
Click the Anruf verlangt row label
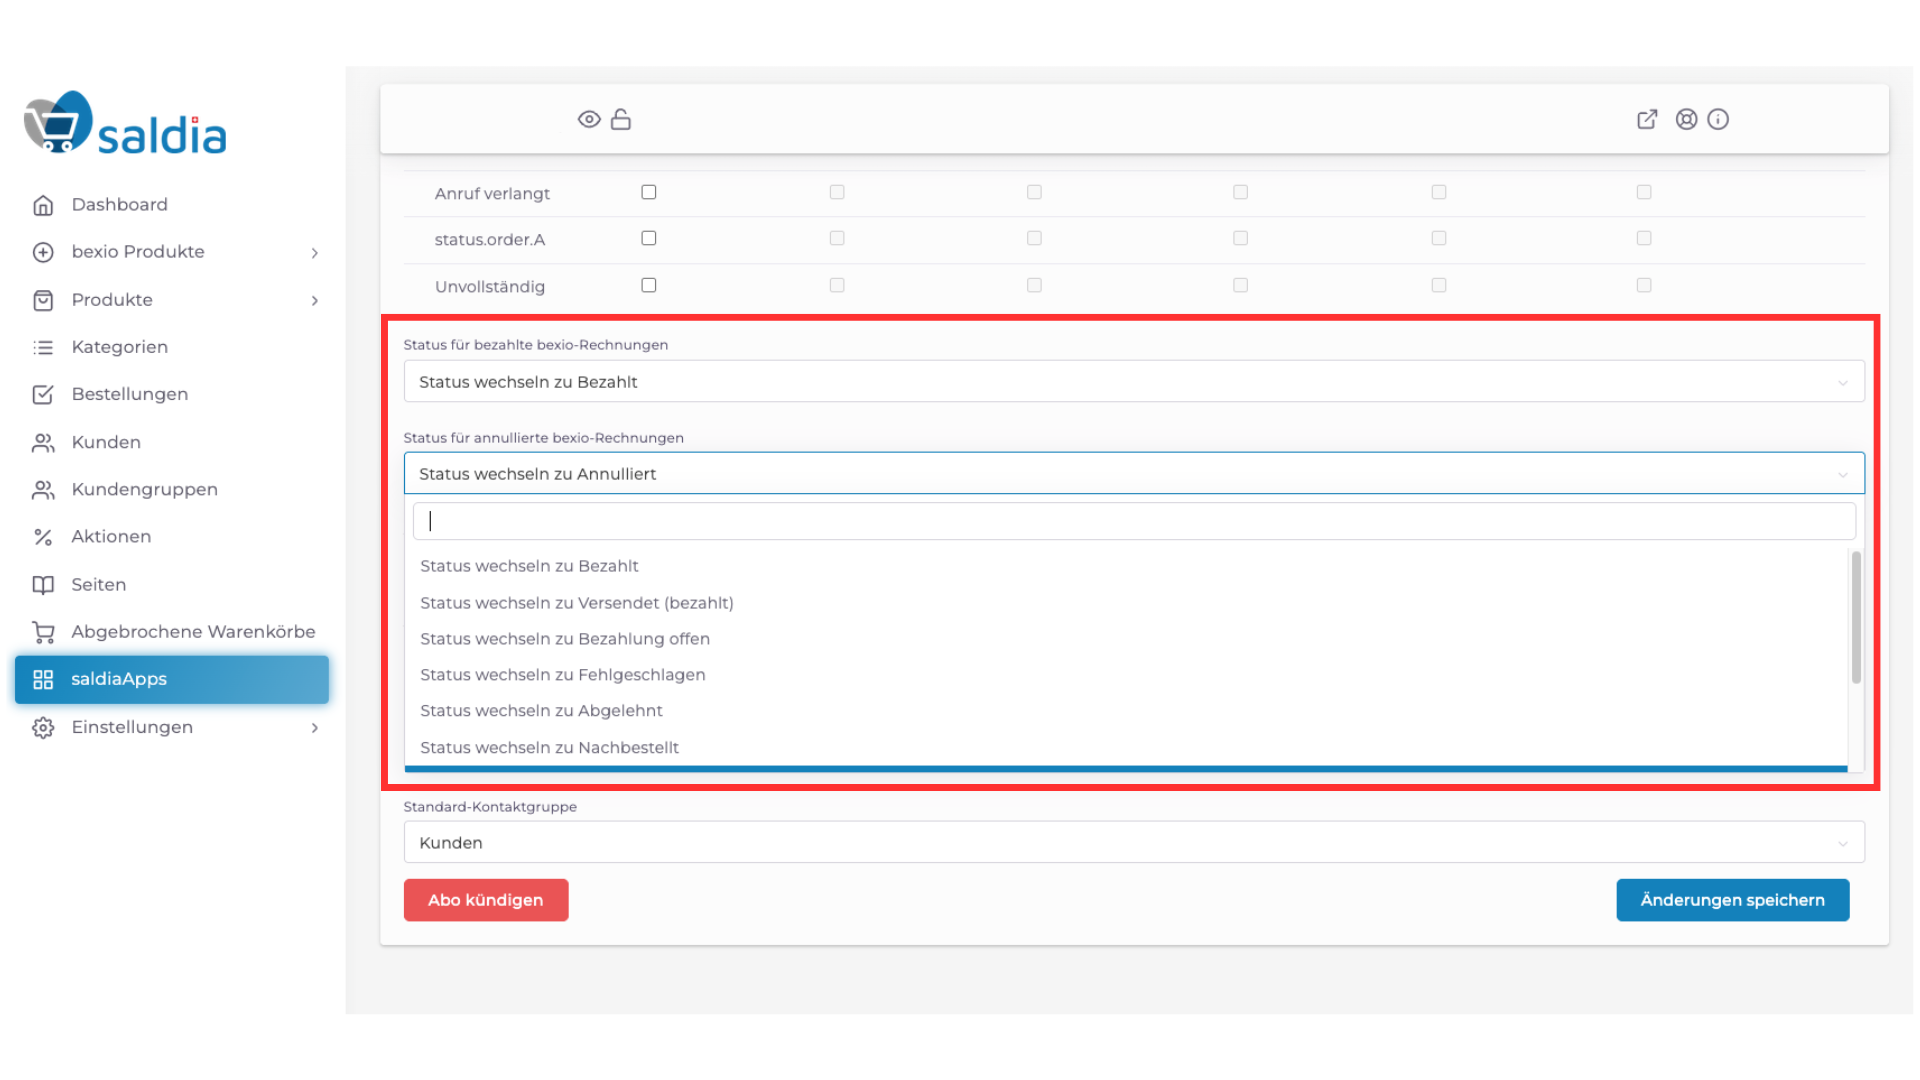[492, 194]
